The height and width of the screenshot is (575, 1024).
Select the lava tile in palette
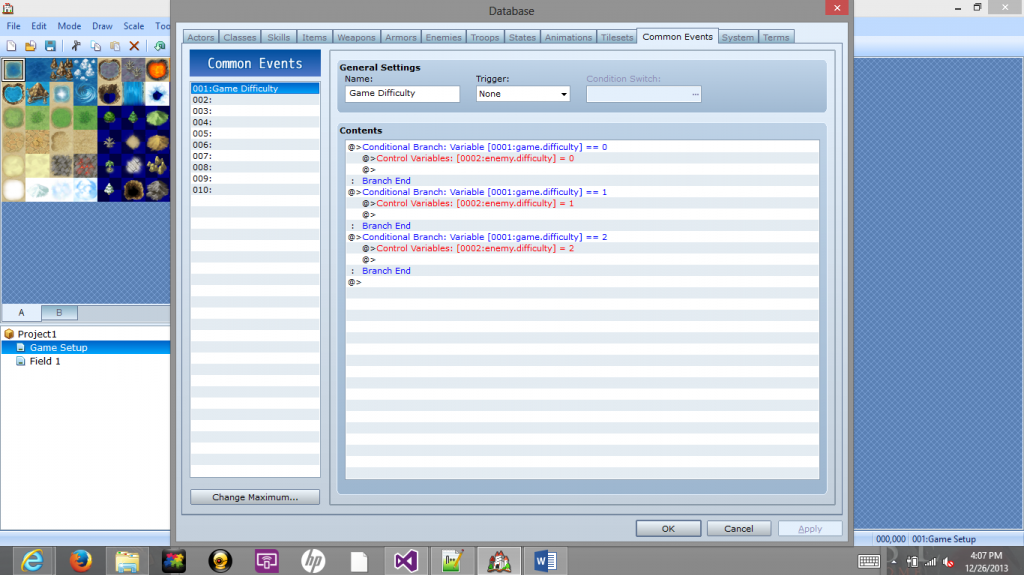click(158, 70)
